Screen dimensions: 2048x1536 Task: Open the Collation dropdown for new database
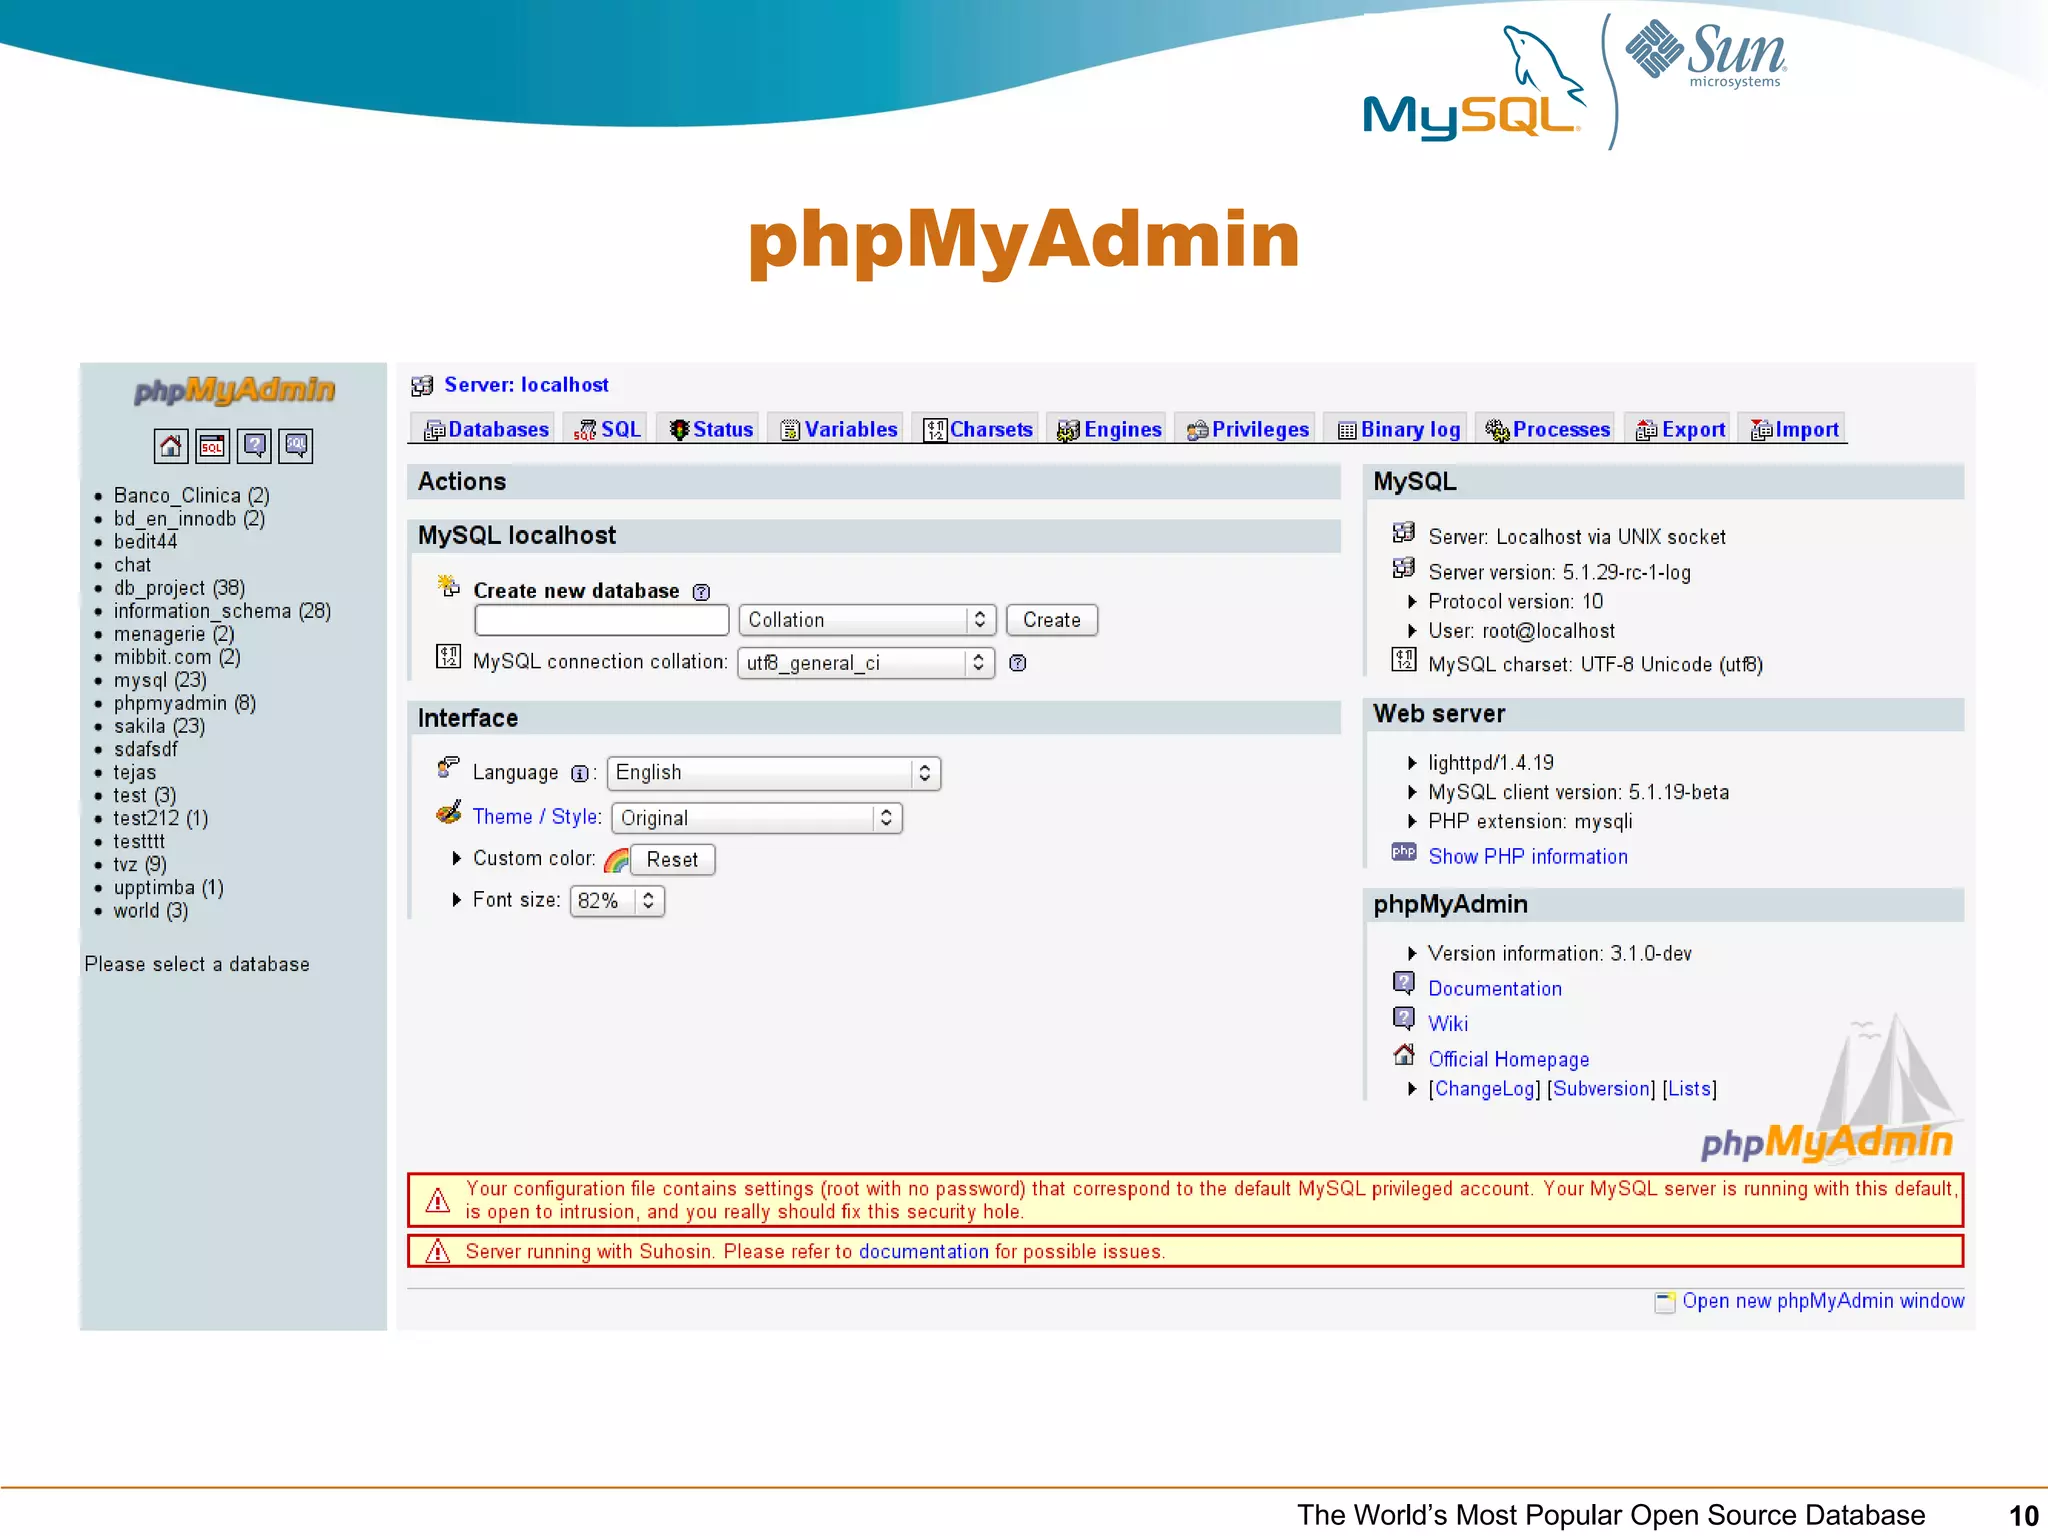pyautogui.click(x=868, y=620)
